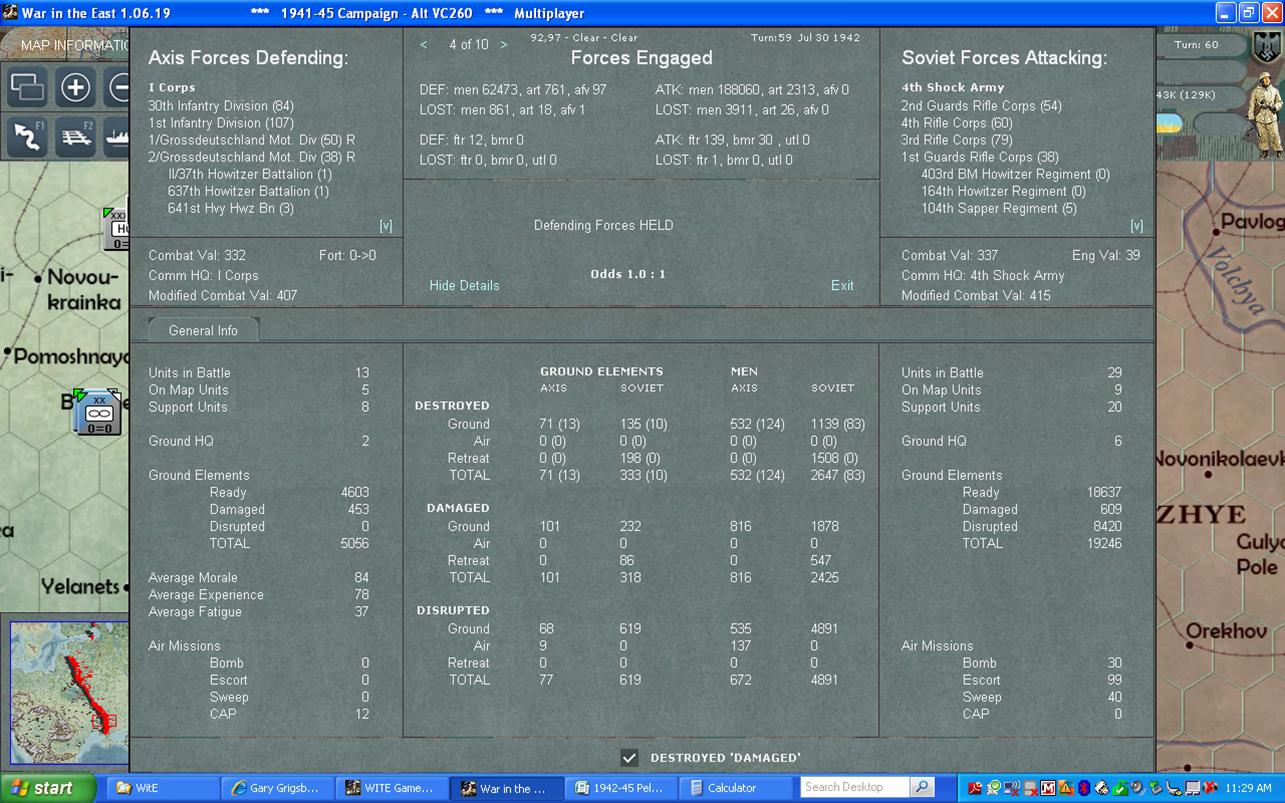Select 30th Infantry Division (84) entry
The image size is (1285, 803).
pos(221,106)
